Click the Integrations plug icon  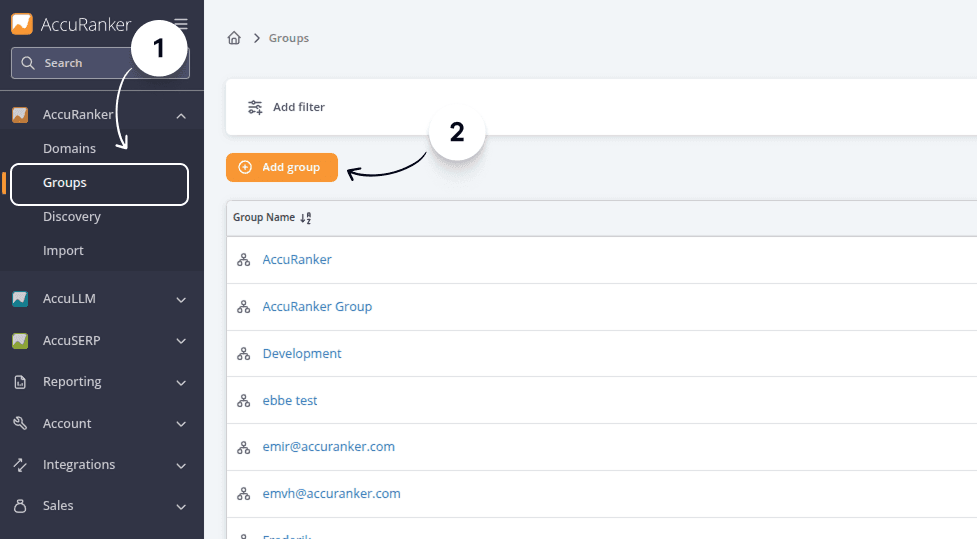coord(20,465)
